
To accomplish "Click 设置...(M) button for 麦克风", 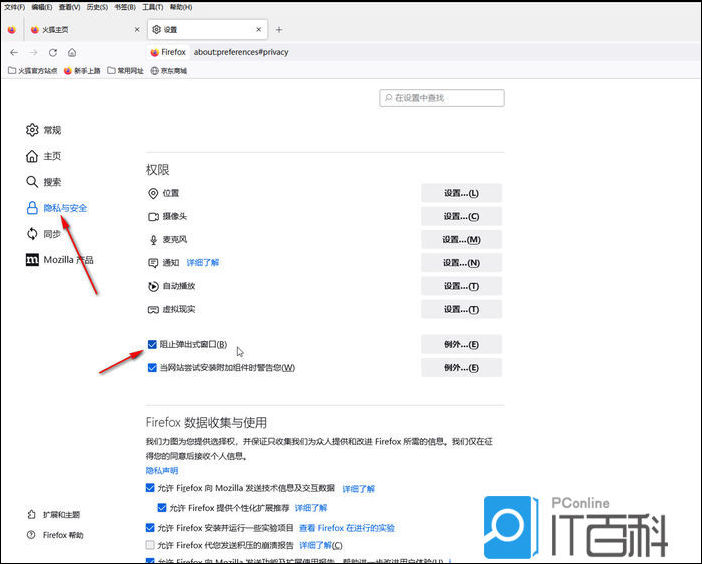I will (x=461, y=240).
